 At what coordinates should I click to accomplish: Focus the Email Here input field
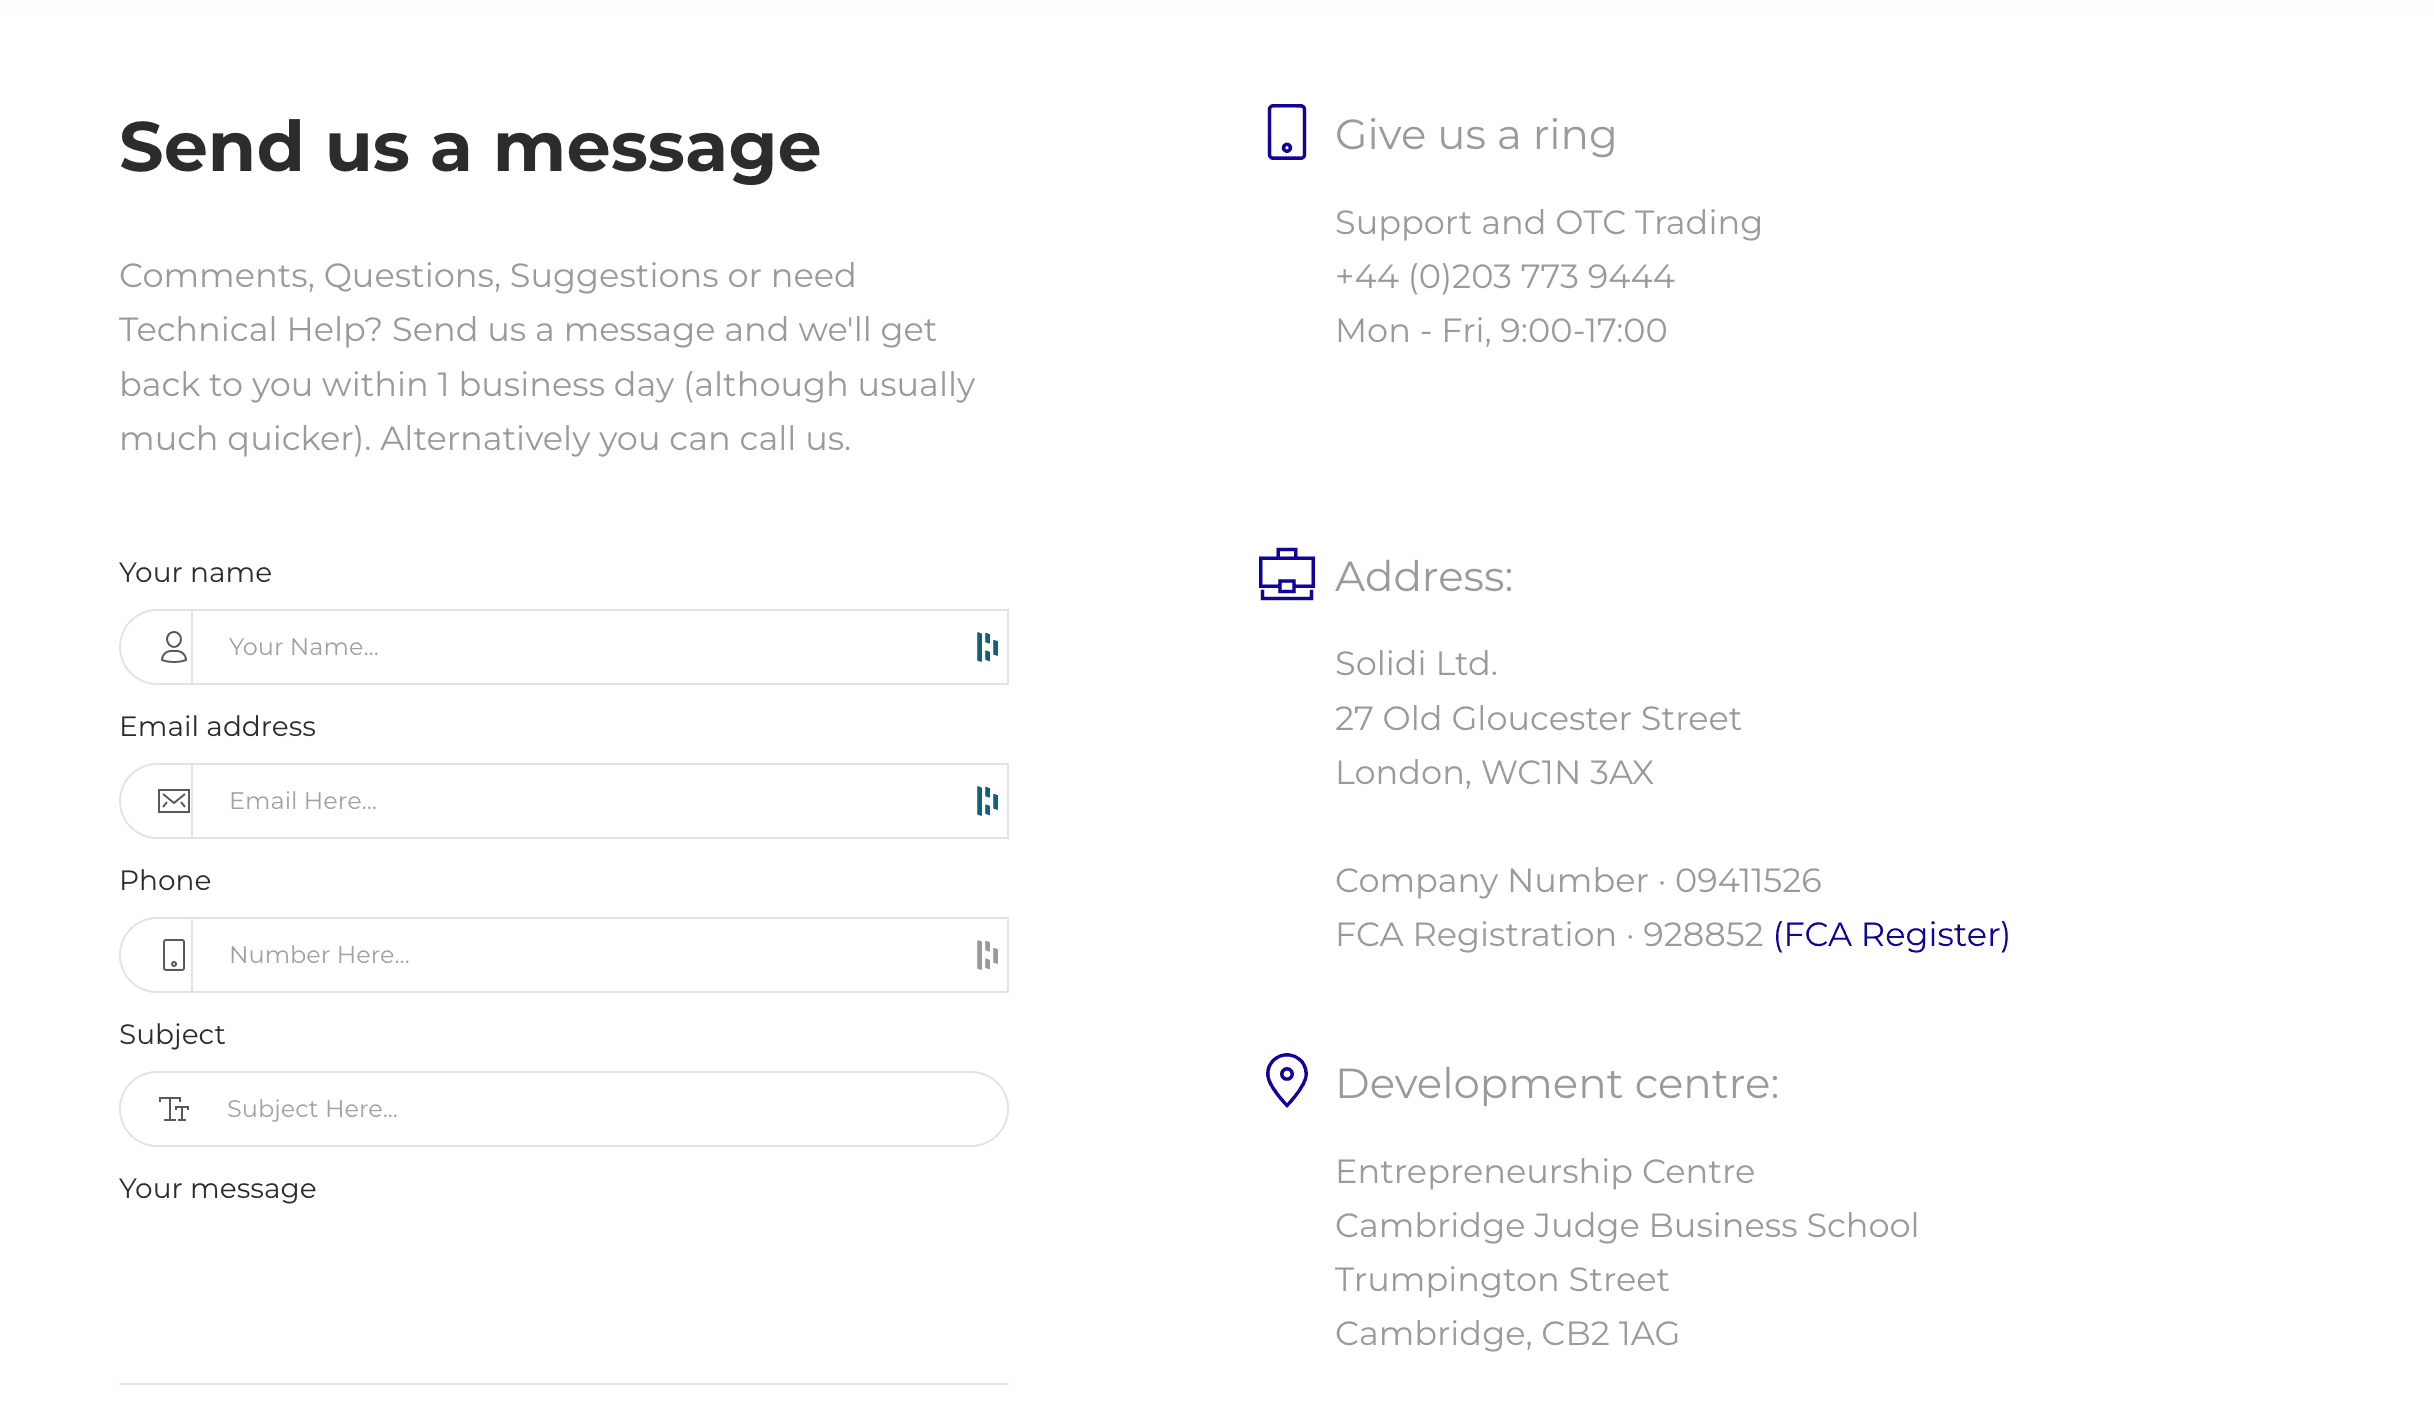[x=580, y=801]
